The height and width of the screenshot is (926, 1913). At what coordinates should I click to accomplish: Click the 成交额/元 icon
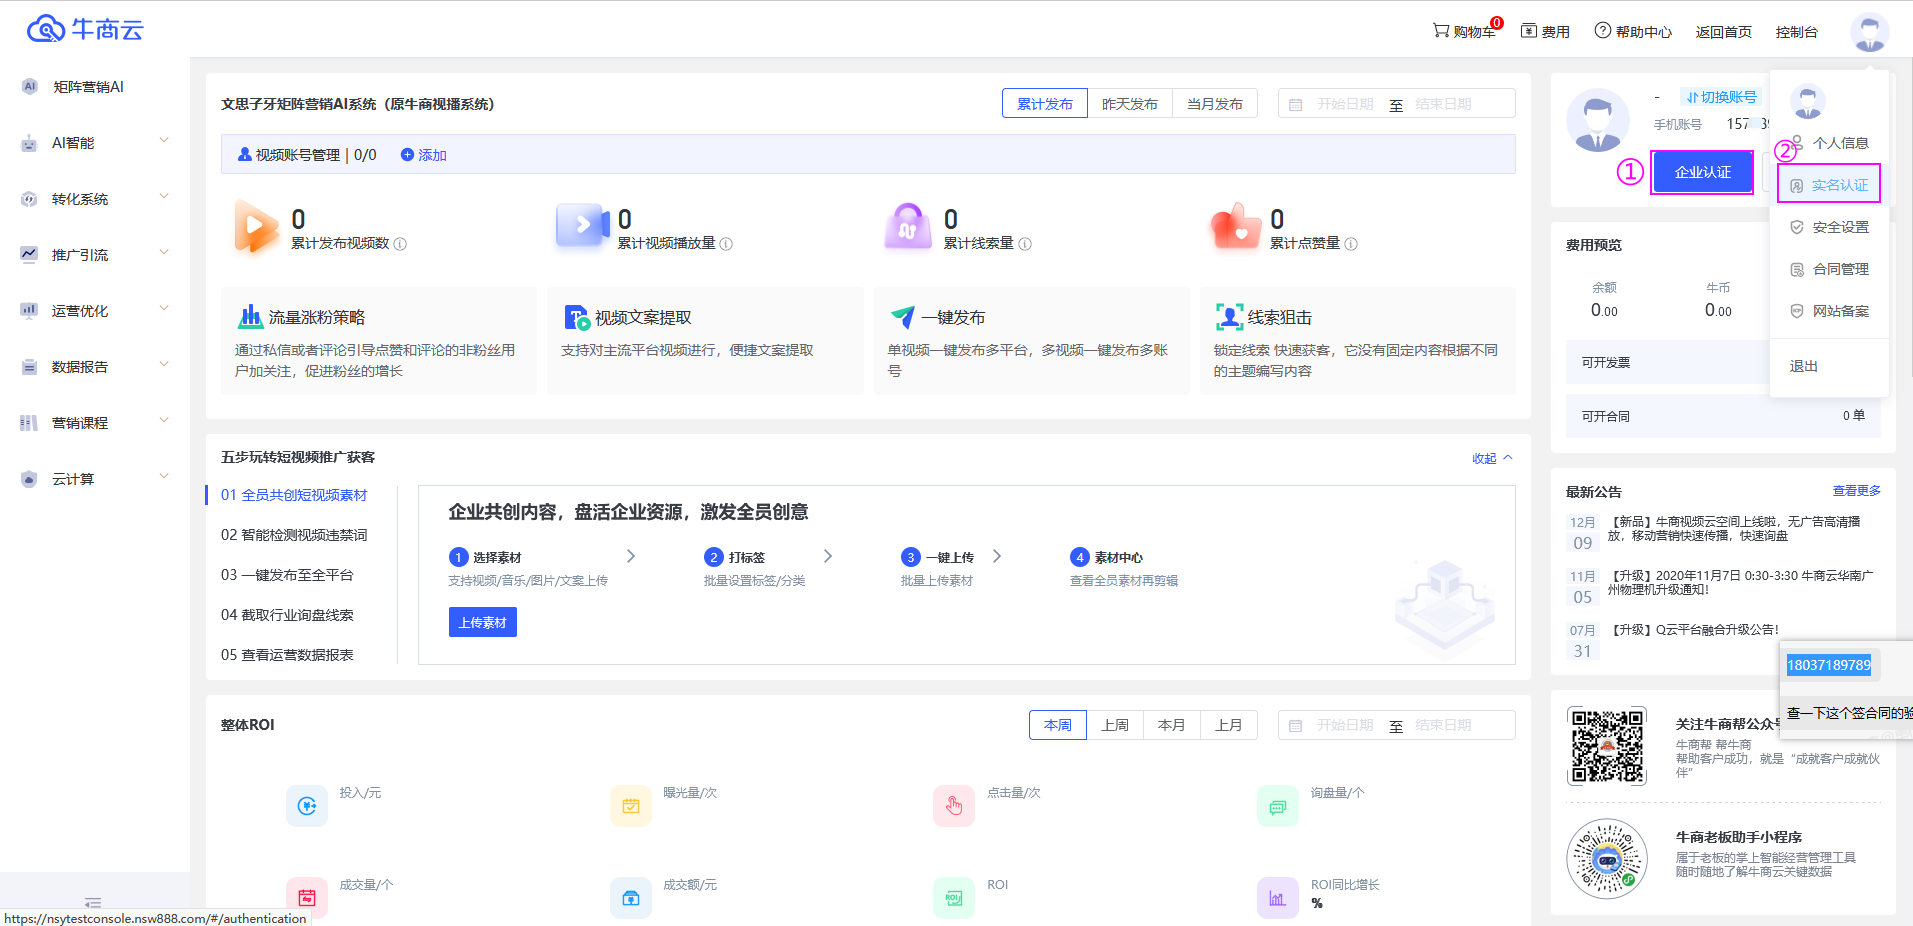tap(631, 898)
